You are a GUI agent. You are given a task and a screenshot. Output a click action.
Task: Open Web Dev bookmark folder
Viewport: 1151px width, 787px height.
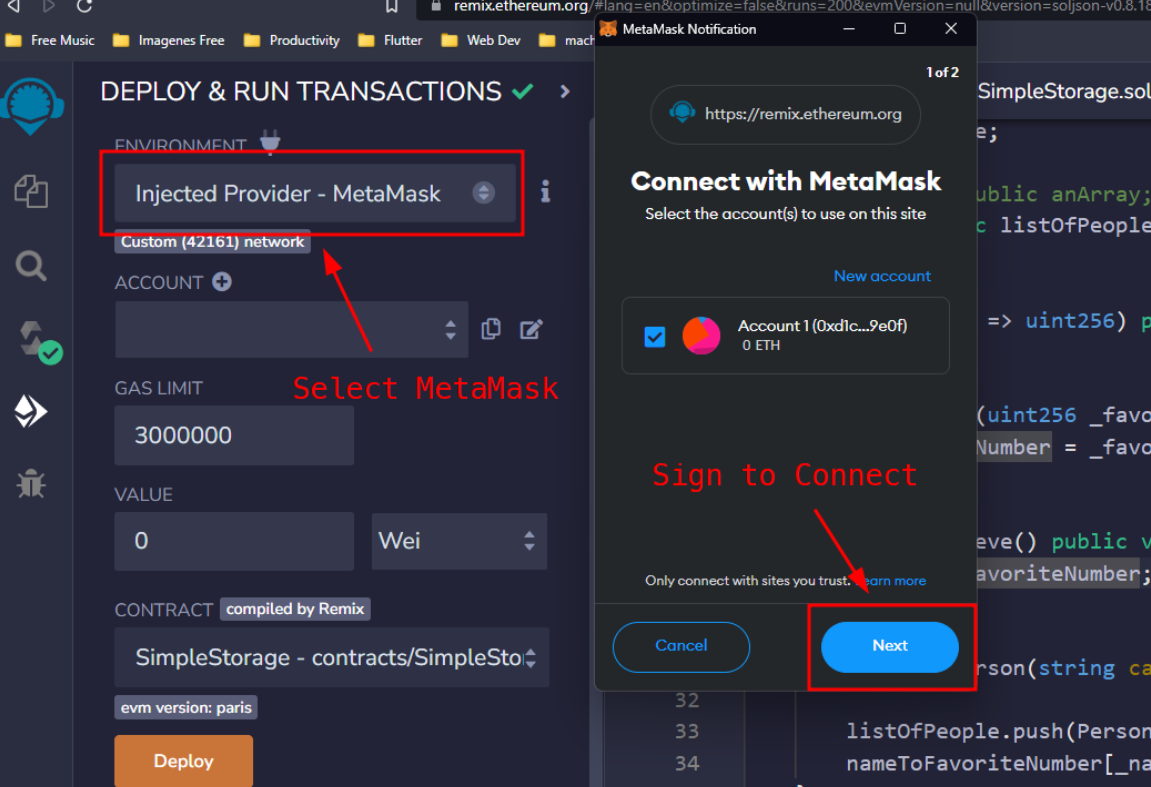click(x=480, y=40)
